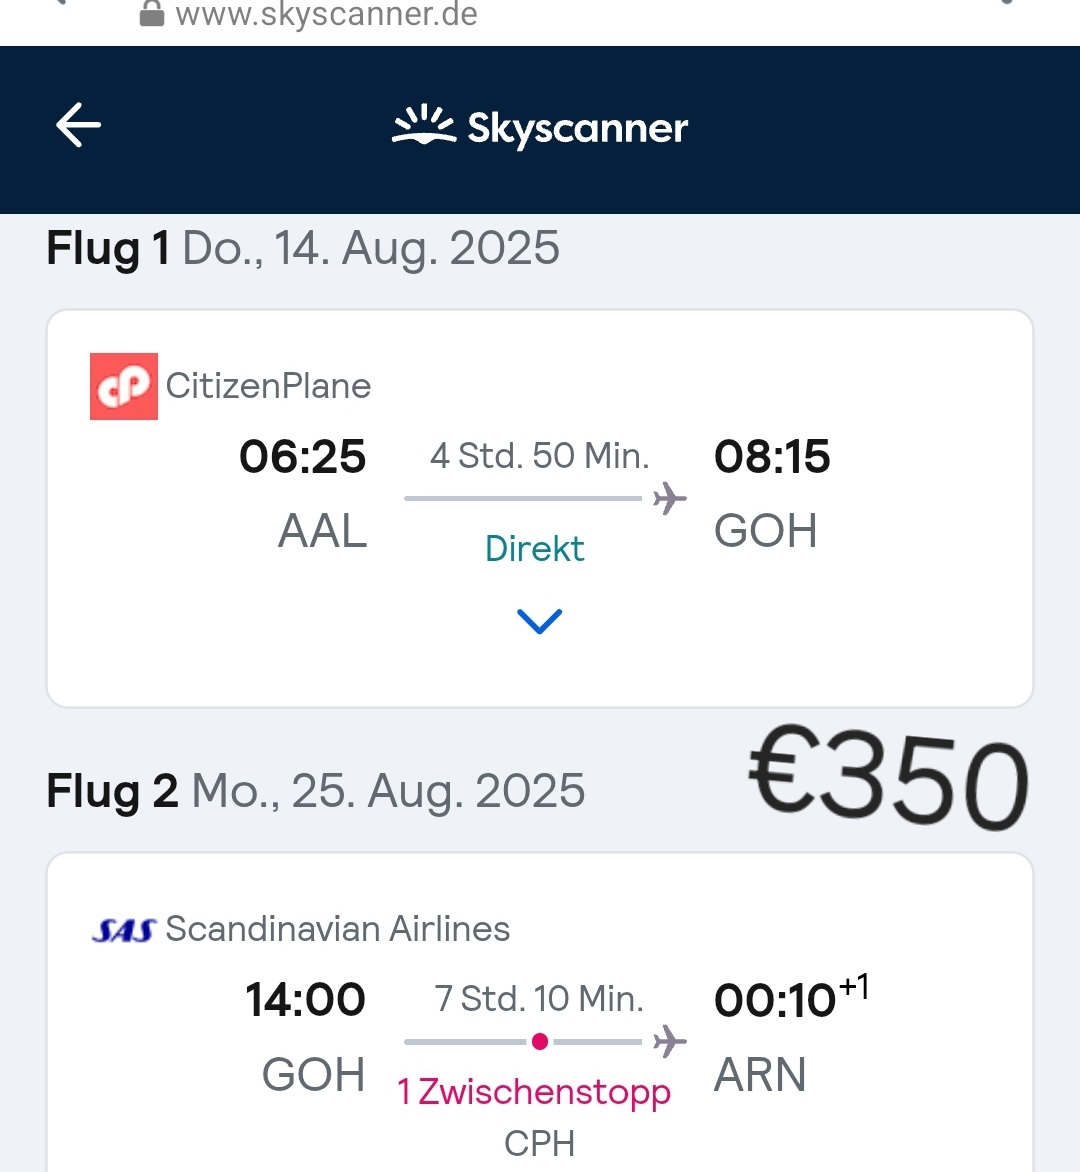Tap the CPH stopover airport code

540,1144
